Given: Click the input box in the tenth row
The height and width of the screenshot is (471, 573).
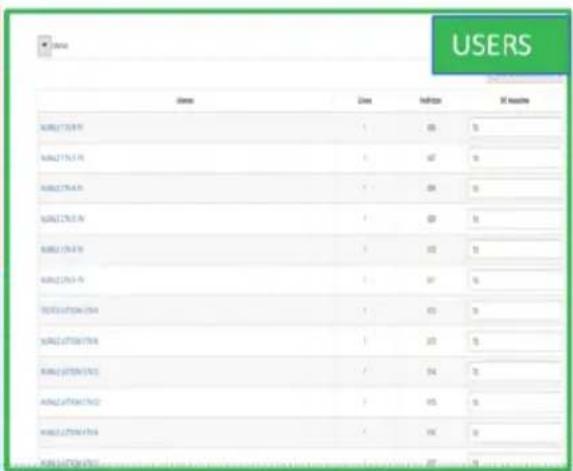Looking at the screenshot, I should coord(515,402).
